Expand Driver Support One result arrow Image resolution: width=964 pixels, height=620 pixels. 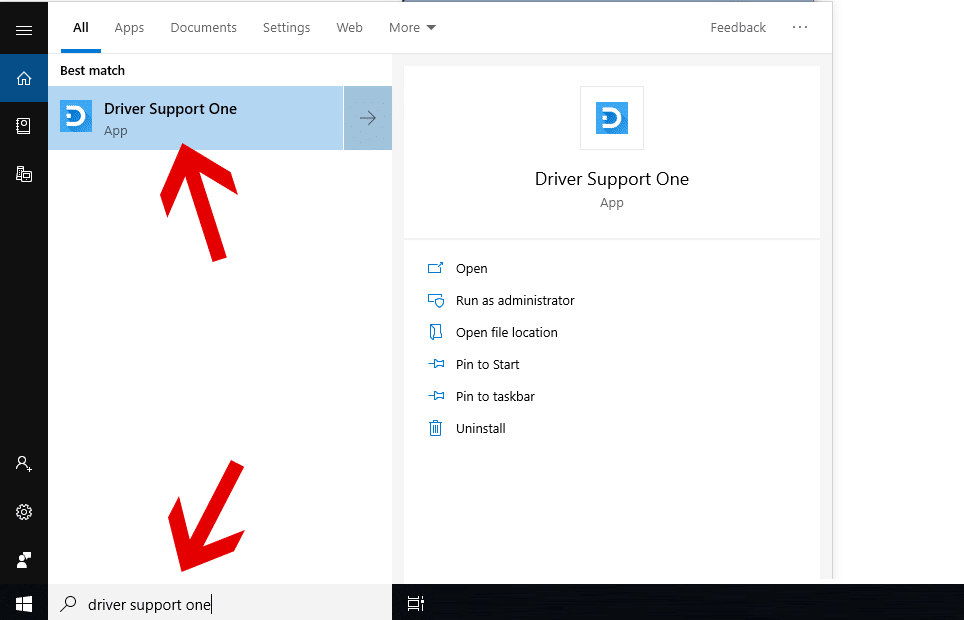click(x=368, y=118)
